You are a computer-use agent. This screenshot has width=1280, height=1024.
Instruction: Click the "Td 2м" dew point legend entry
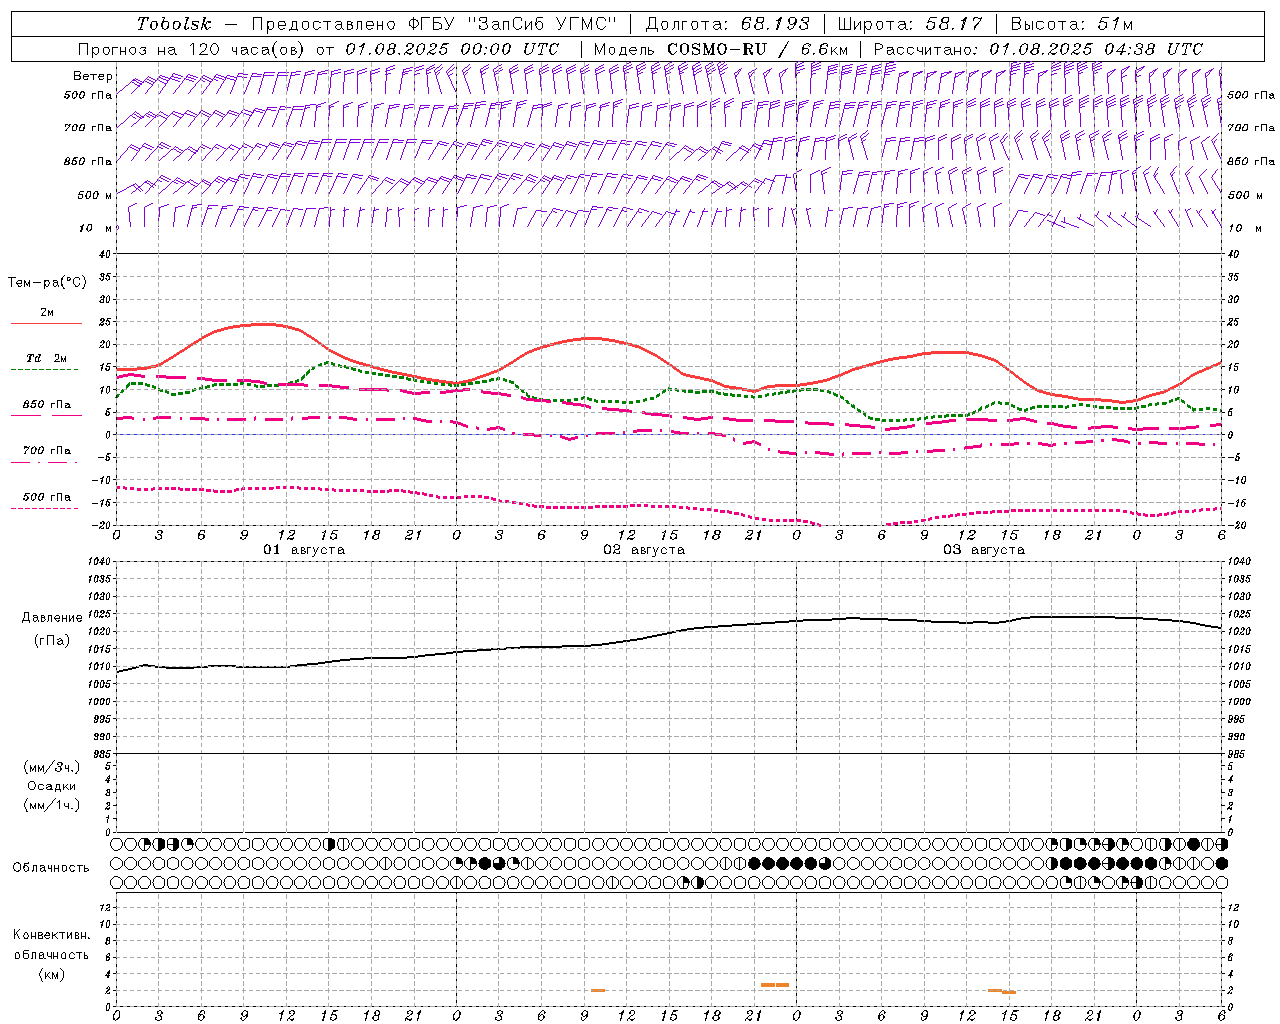tap(46, 362)
